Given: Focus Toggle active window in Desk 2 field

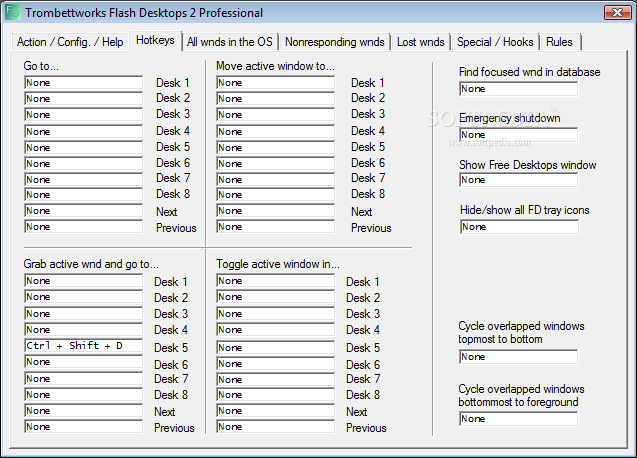Looking at the screenshot, I should pos(276,297).
